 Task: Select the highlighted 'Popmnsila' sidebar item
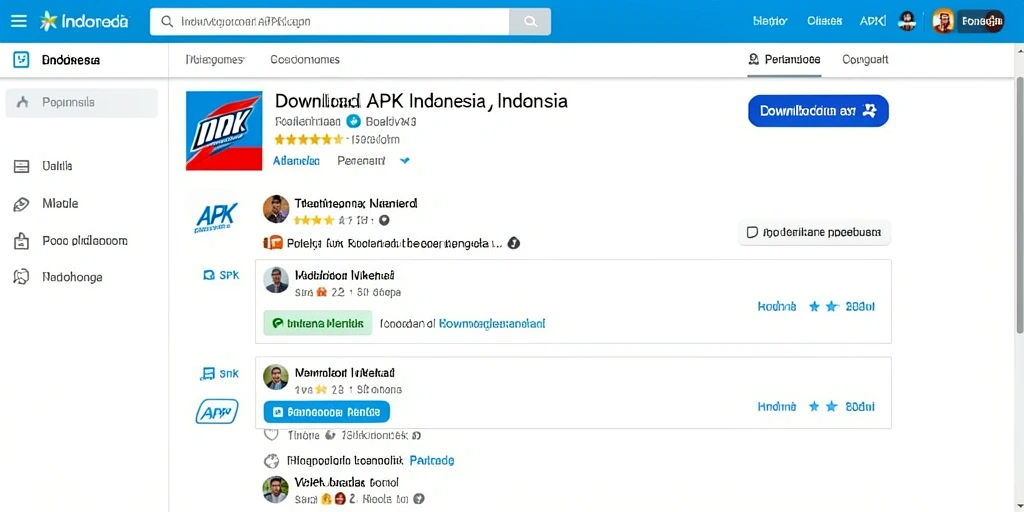tap(82, 103)
